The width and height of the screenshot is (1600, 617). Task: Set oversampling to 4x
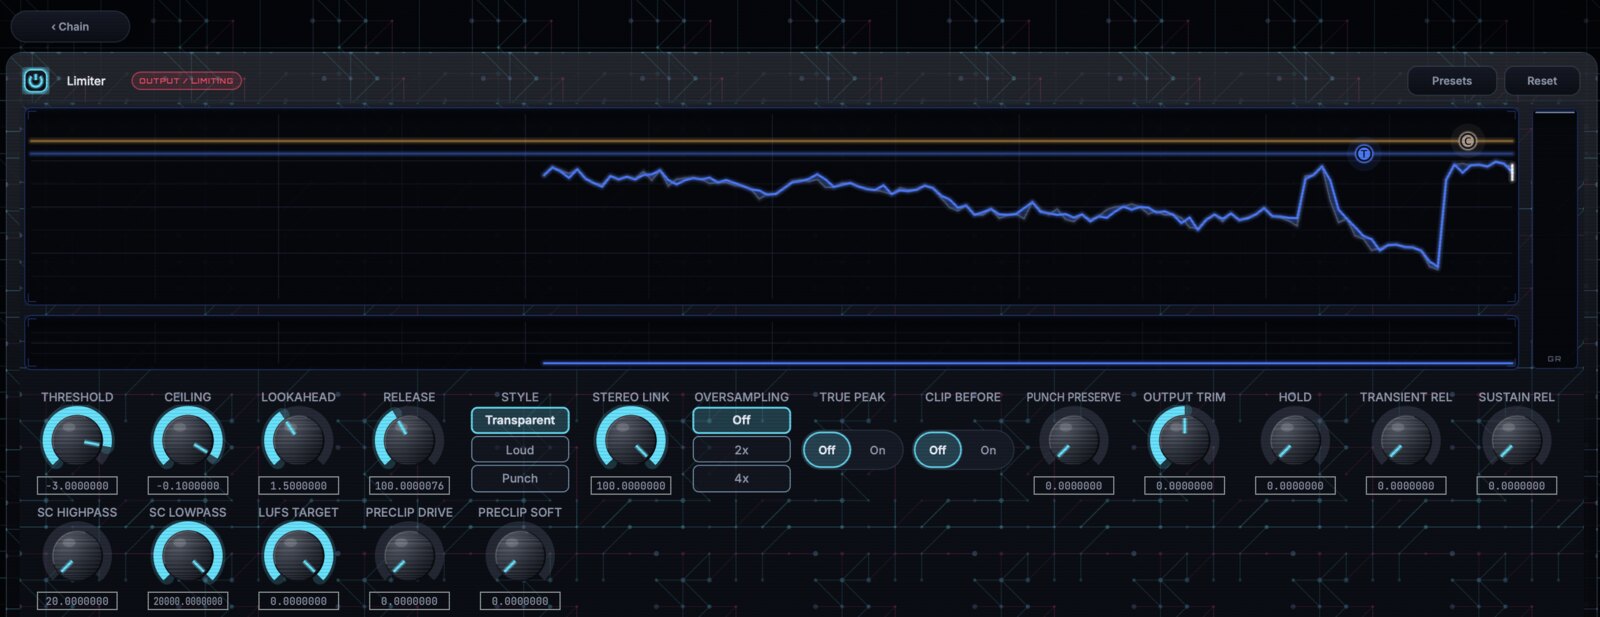coord(741,478)
